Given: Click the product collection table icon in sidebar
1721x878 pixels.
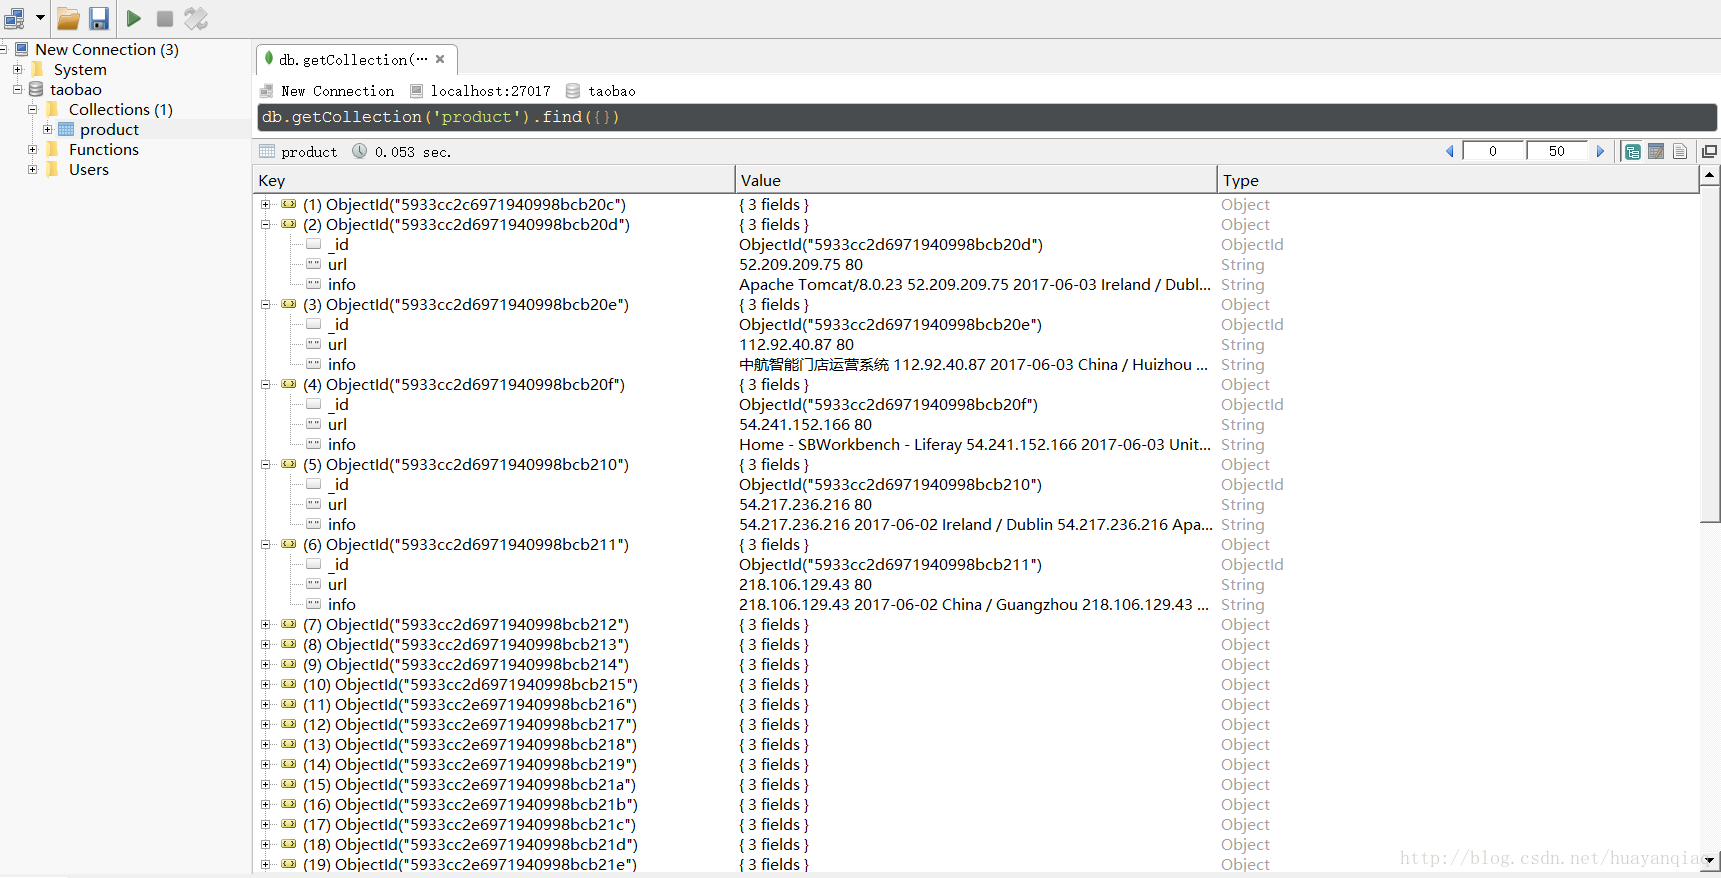Looking at the screenshot, I should (66, 129).
